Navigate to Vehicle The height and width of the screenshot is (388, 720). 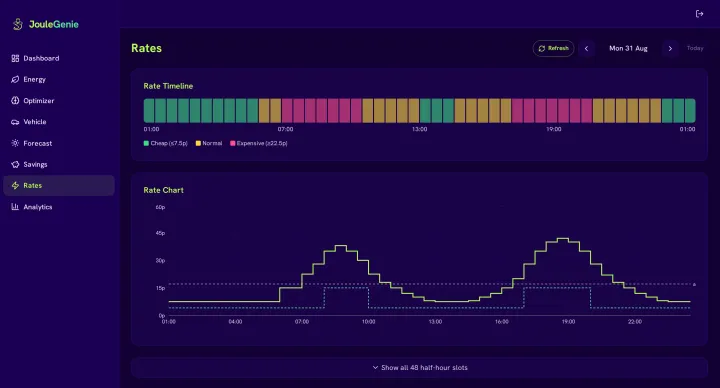(x=59, y=122)
